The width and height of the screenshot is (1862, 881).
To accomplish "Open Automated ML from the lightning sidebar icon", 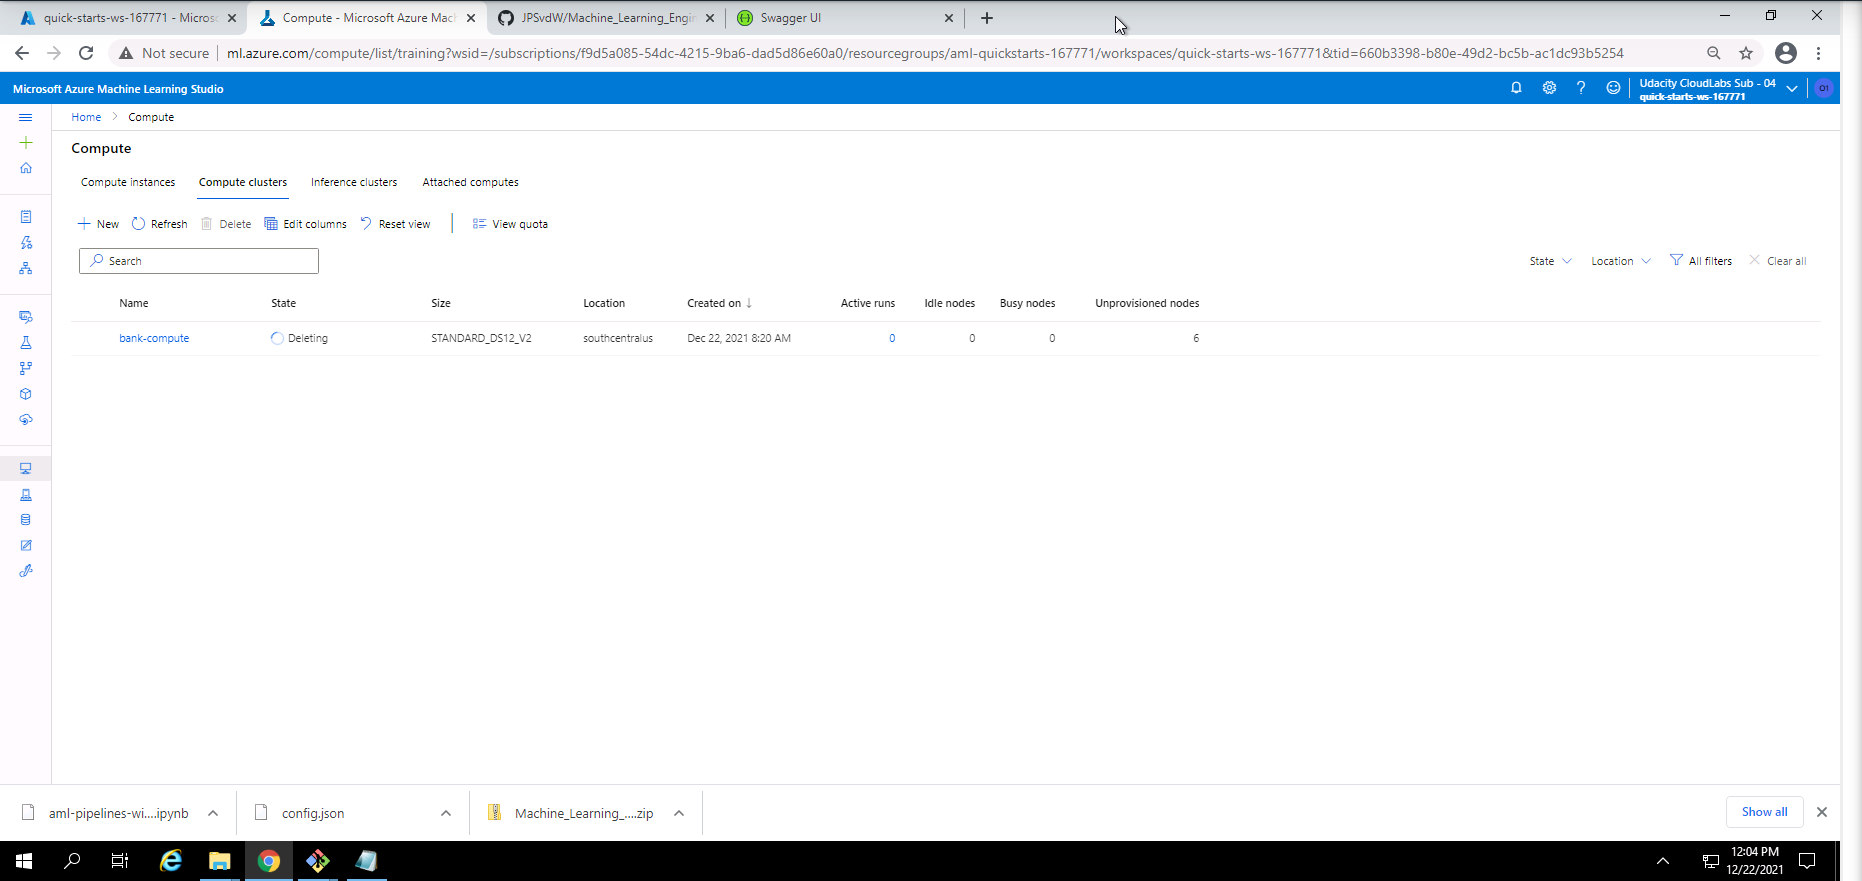I will pyautogui.click(x=26, y=243).
